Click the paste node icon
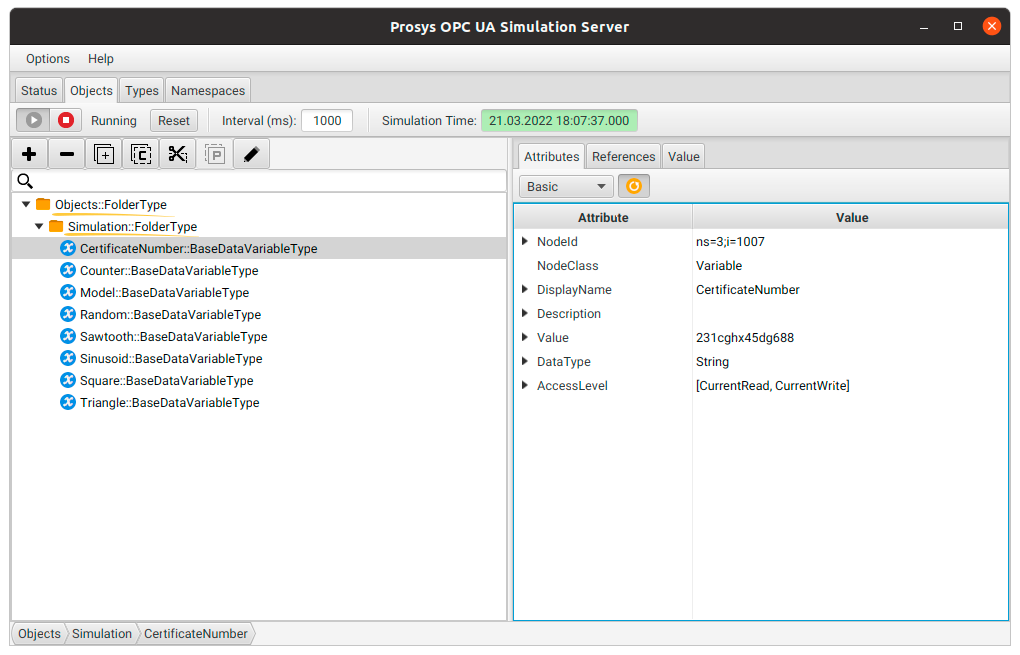 click(x=215, y=154)
